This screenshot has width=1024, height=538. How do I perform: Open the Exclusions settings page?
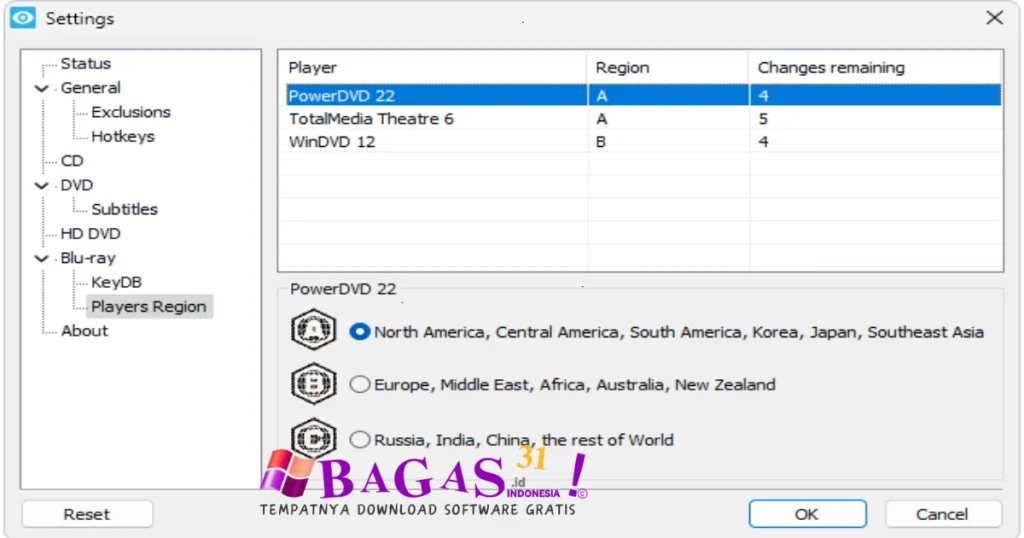tap(131, 112)
